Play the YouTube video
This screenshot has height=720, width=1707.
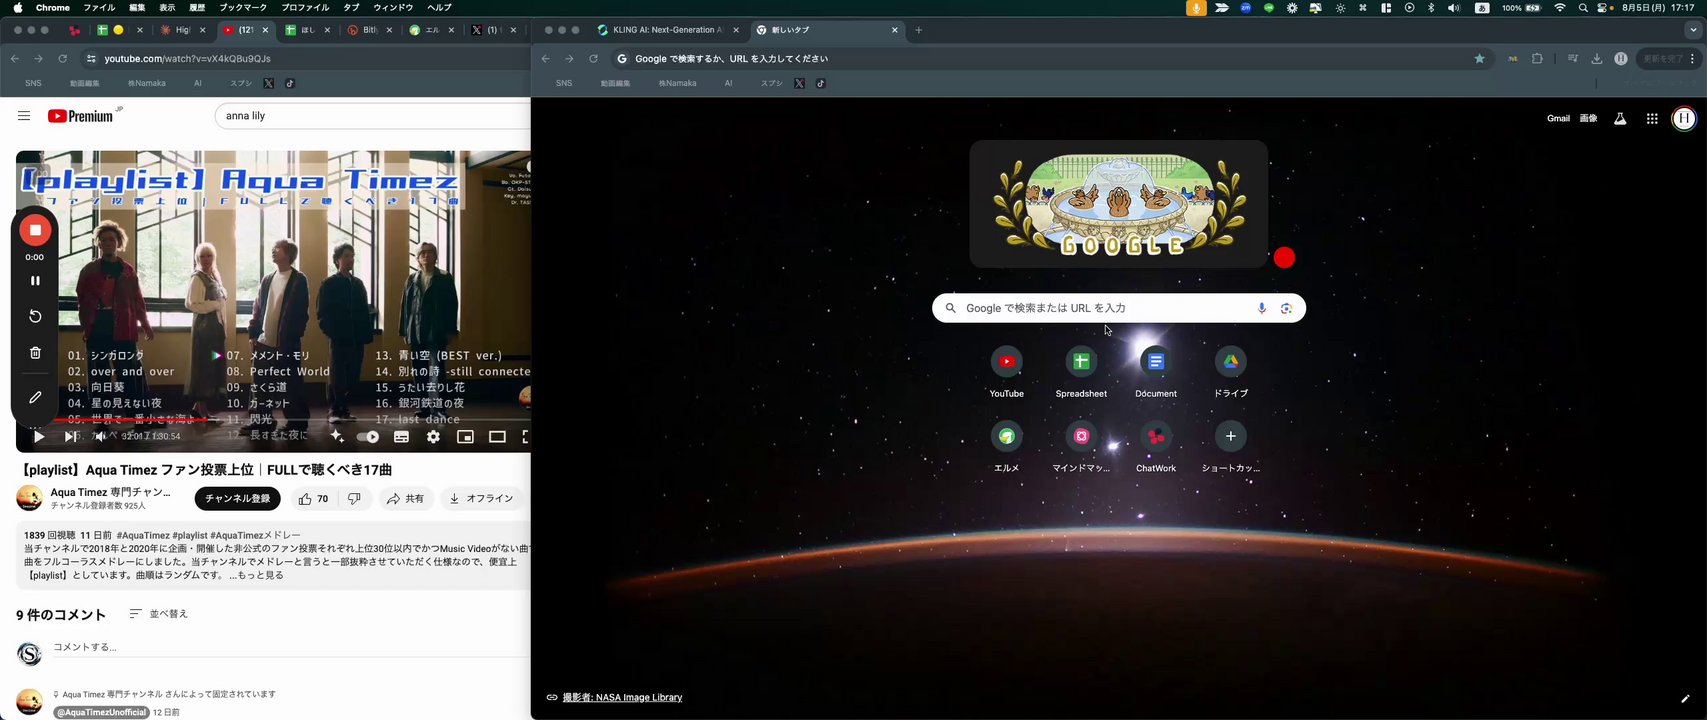pyautogui.click(x=38, y=437)
